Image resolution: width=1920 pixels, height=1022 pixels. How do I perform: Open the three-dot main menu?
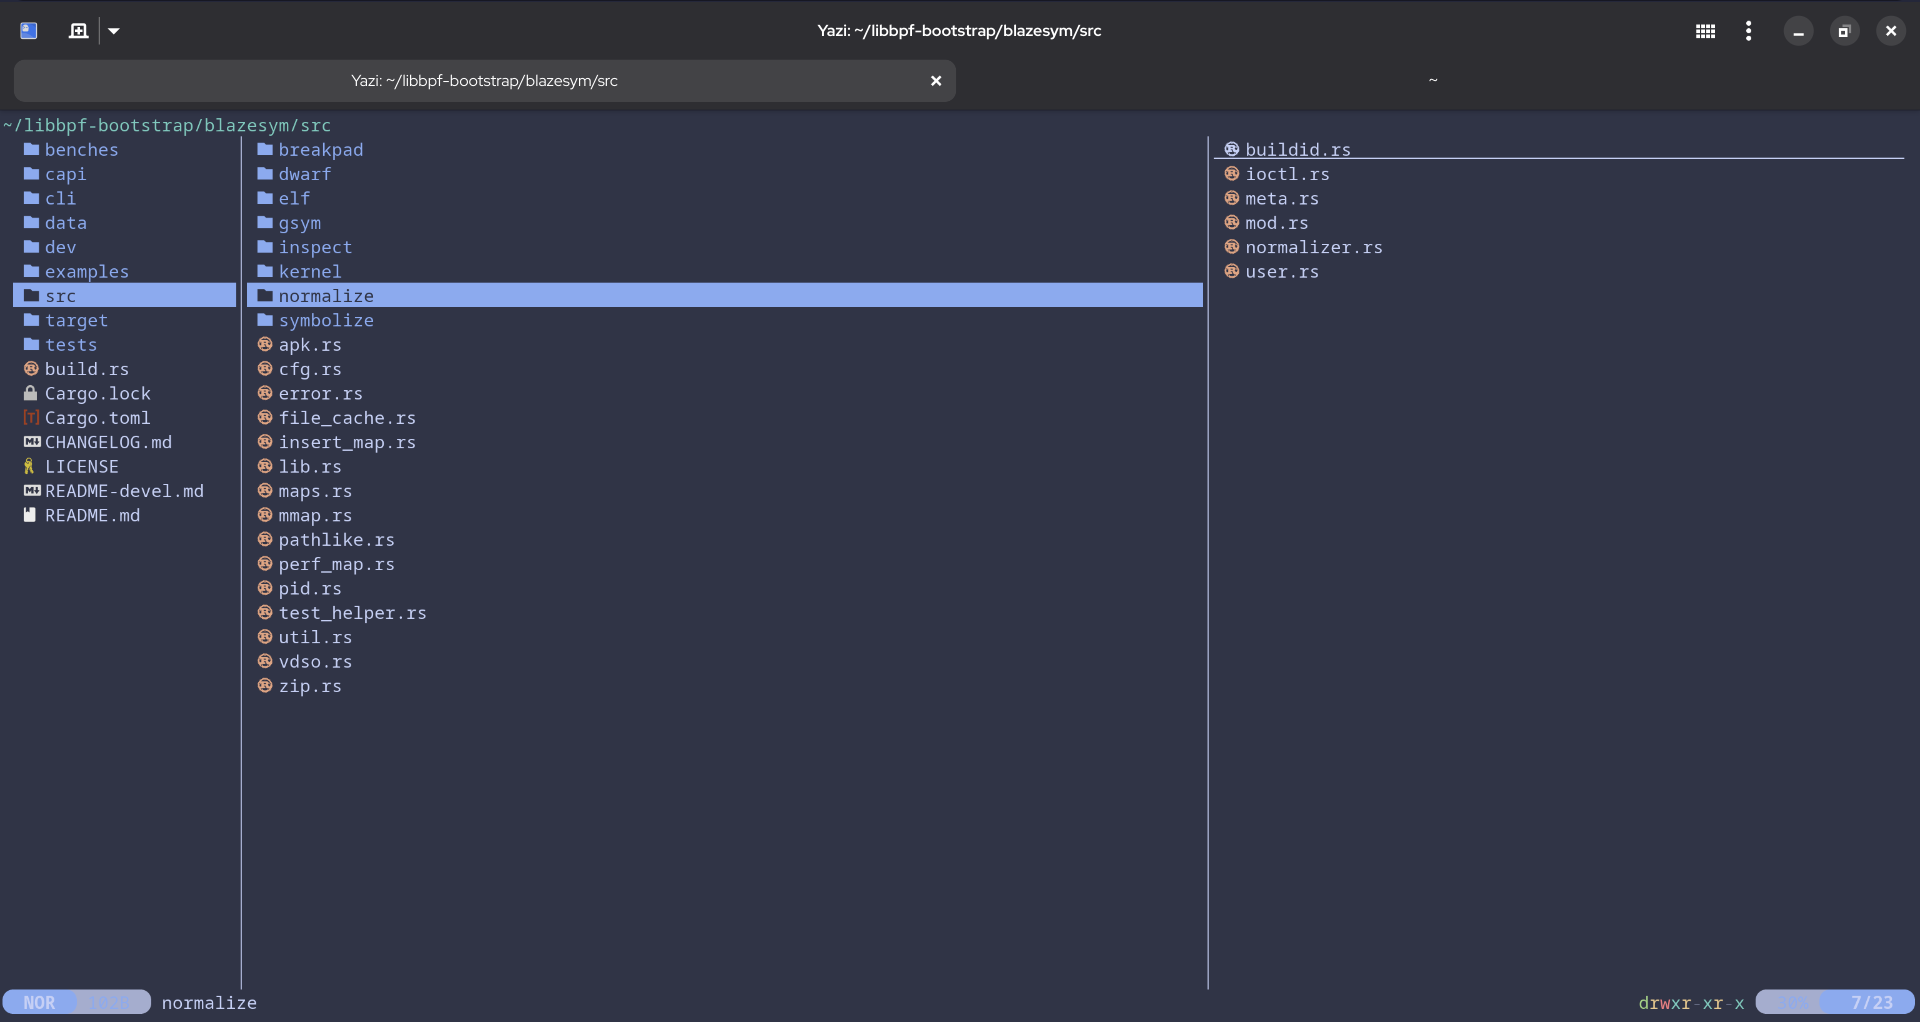click(1748, 31)
